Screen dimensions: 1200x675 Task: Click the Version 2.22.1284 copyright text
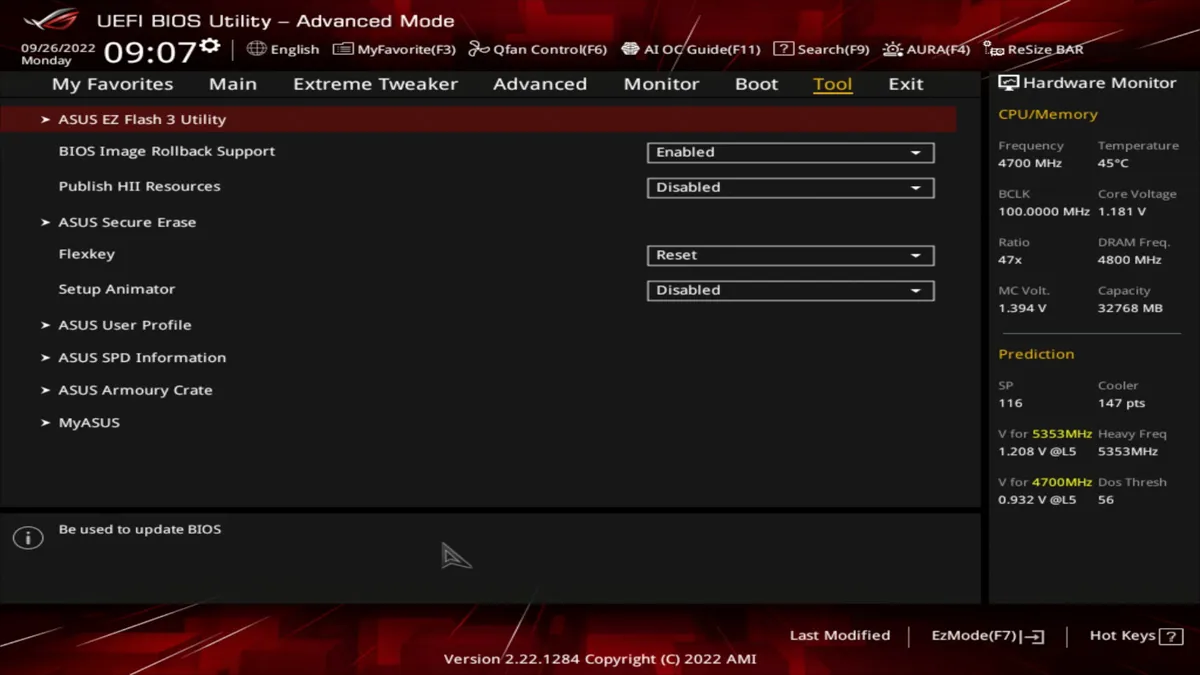click(600, 659)
